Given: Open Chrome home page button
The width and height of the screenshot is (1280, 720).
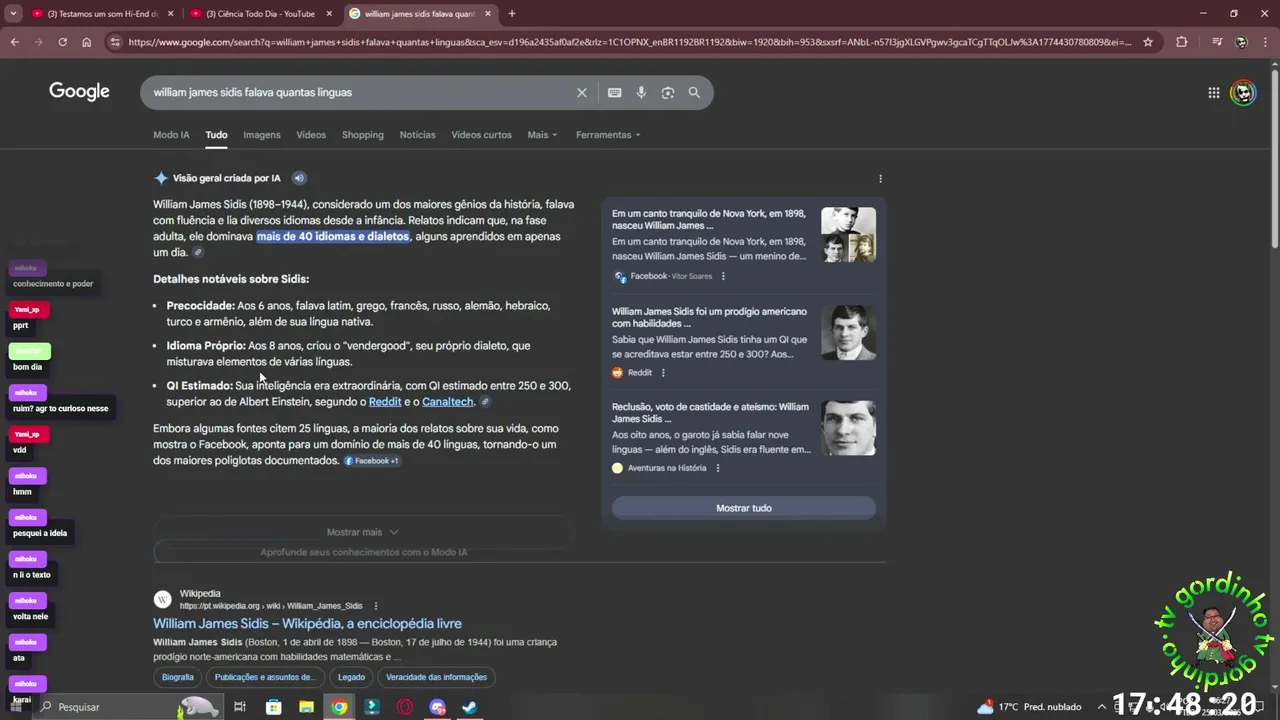Looking at the screenshot, I should click(87, 42).
